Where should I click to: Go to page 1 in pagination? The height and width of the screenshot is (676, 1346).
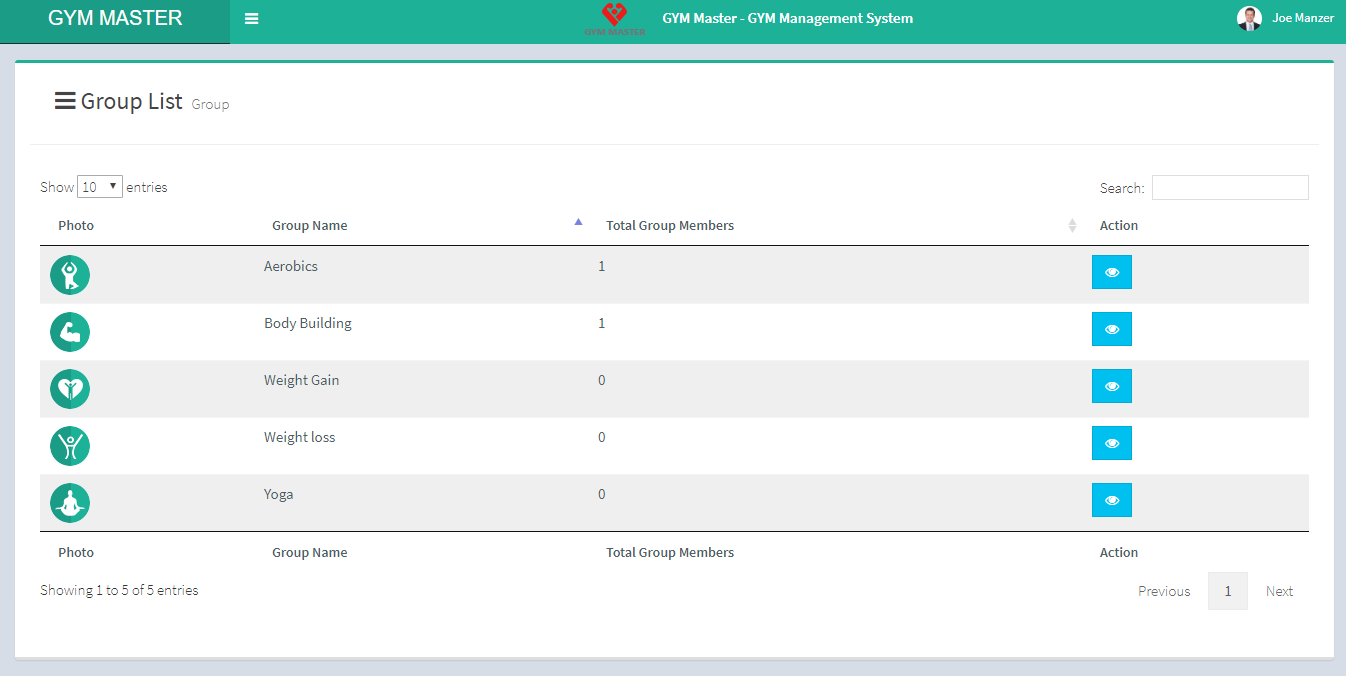pos(1227,591)
